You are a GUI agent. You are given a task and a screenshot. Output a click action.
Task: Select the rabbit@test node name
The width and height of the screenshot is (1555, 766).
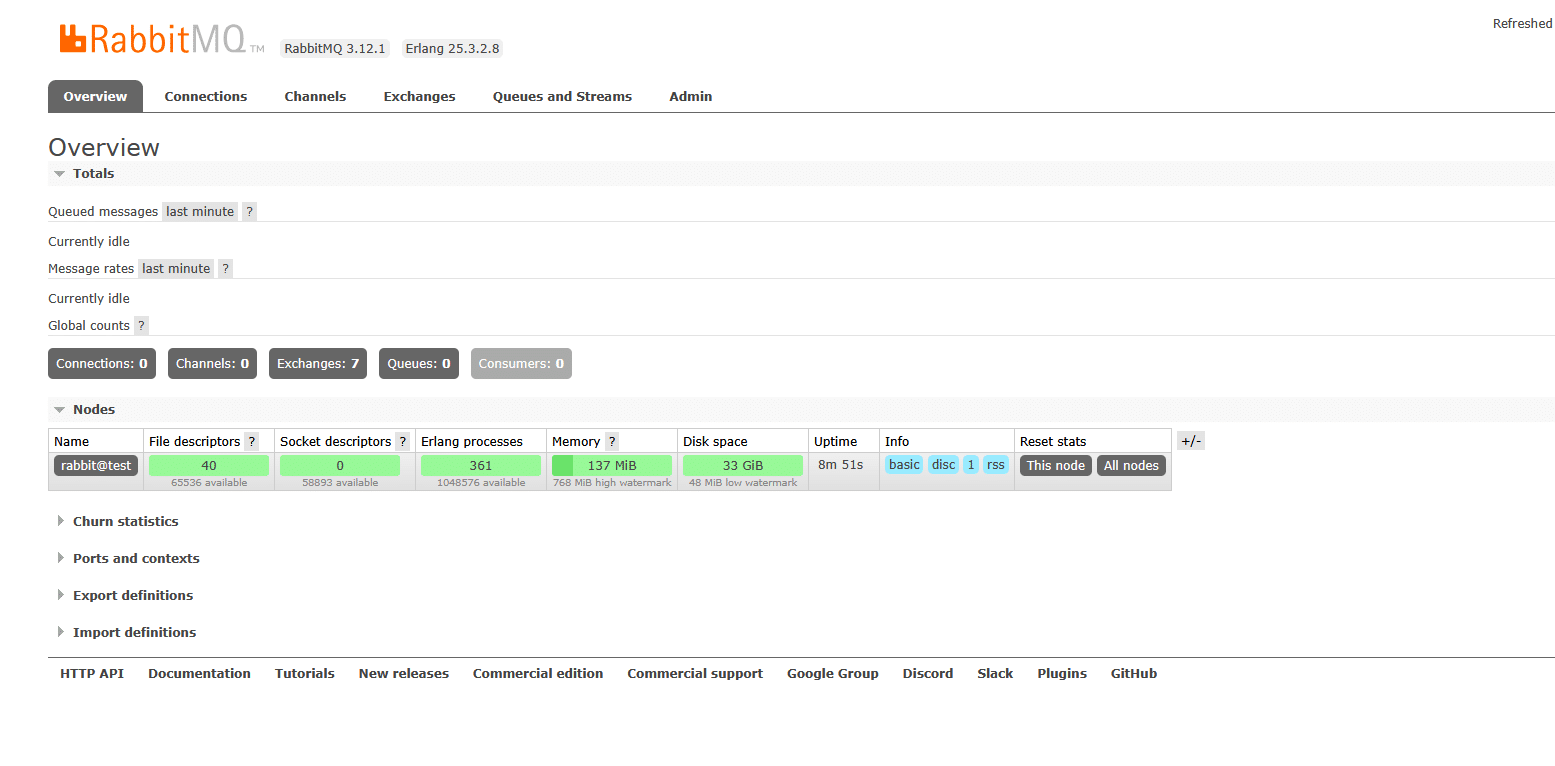[x=95, y=464]
